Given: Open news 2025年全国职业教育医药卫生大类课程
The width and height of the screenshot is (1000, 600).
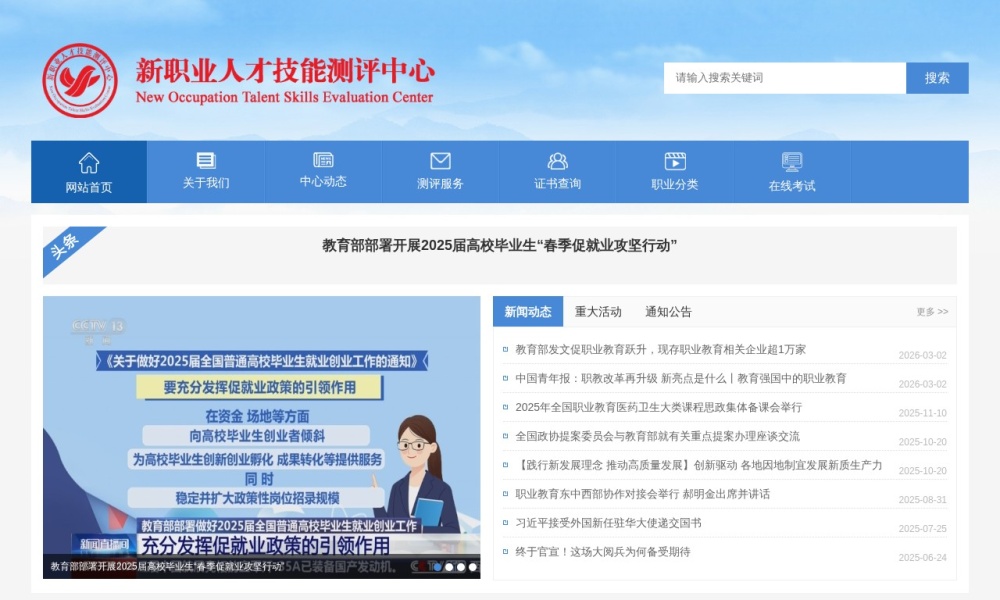Looking at the screenshot, I should pos(658,407).
